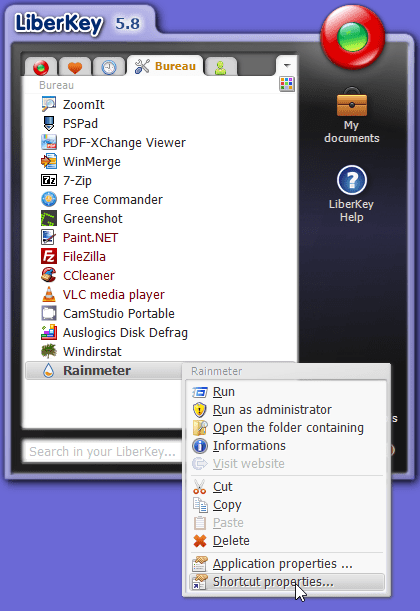
Task: Click the Paint.NET icon
Action: click(49, 237)
